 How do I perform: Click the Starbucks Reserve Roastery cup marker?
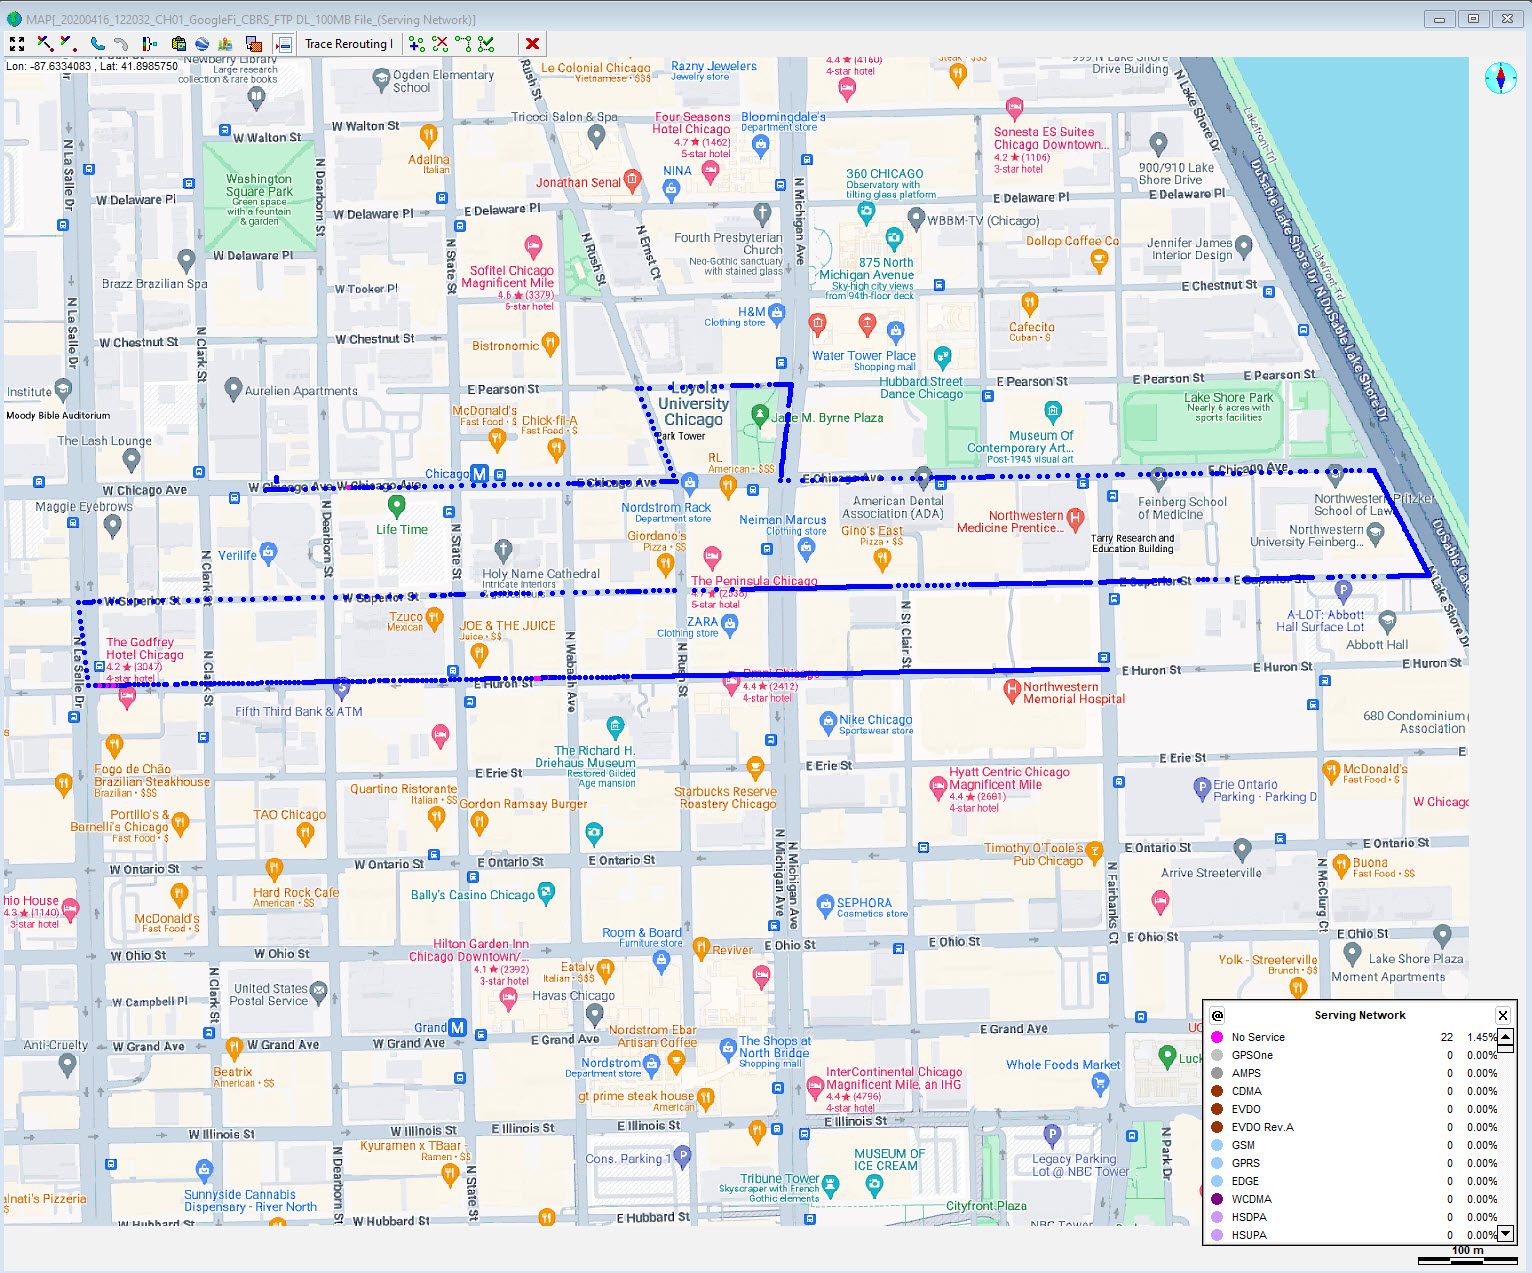click(x=755, y=768)
